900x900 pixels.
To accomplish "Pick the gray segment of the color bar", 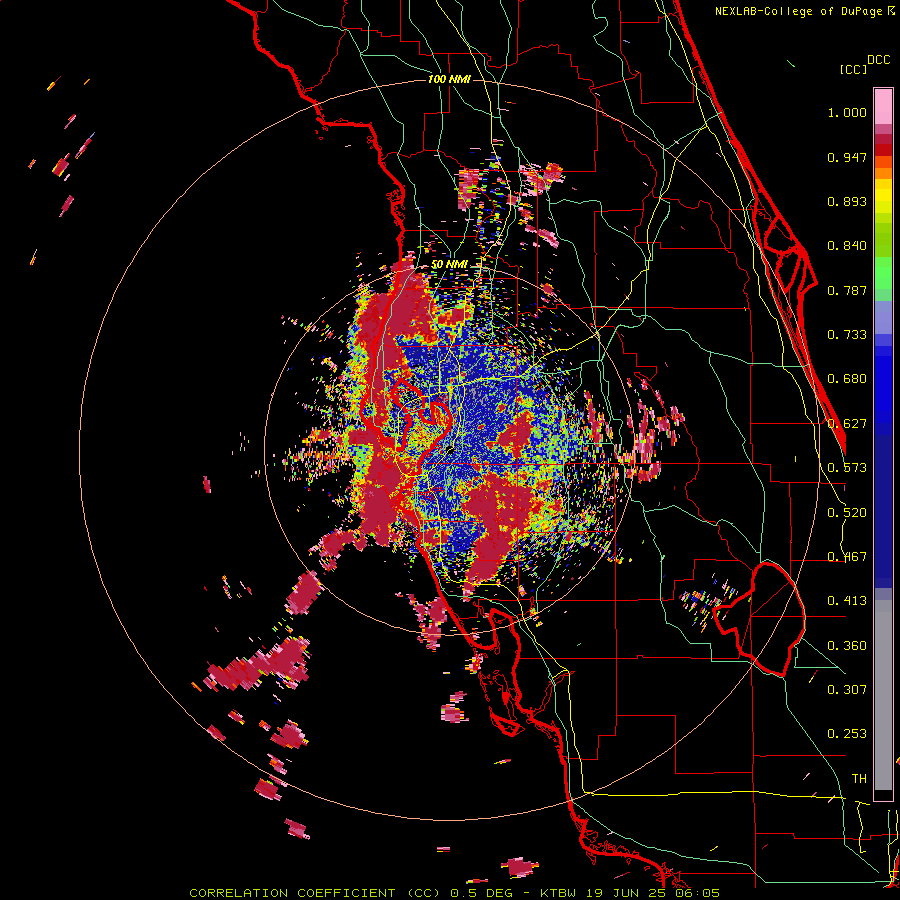I will 883,695.
